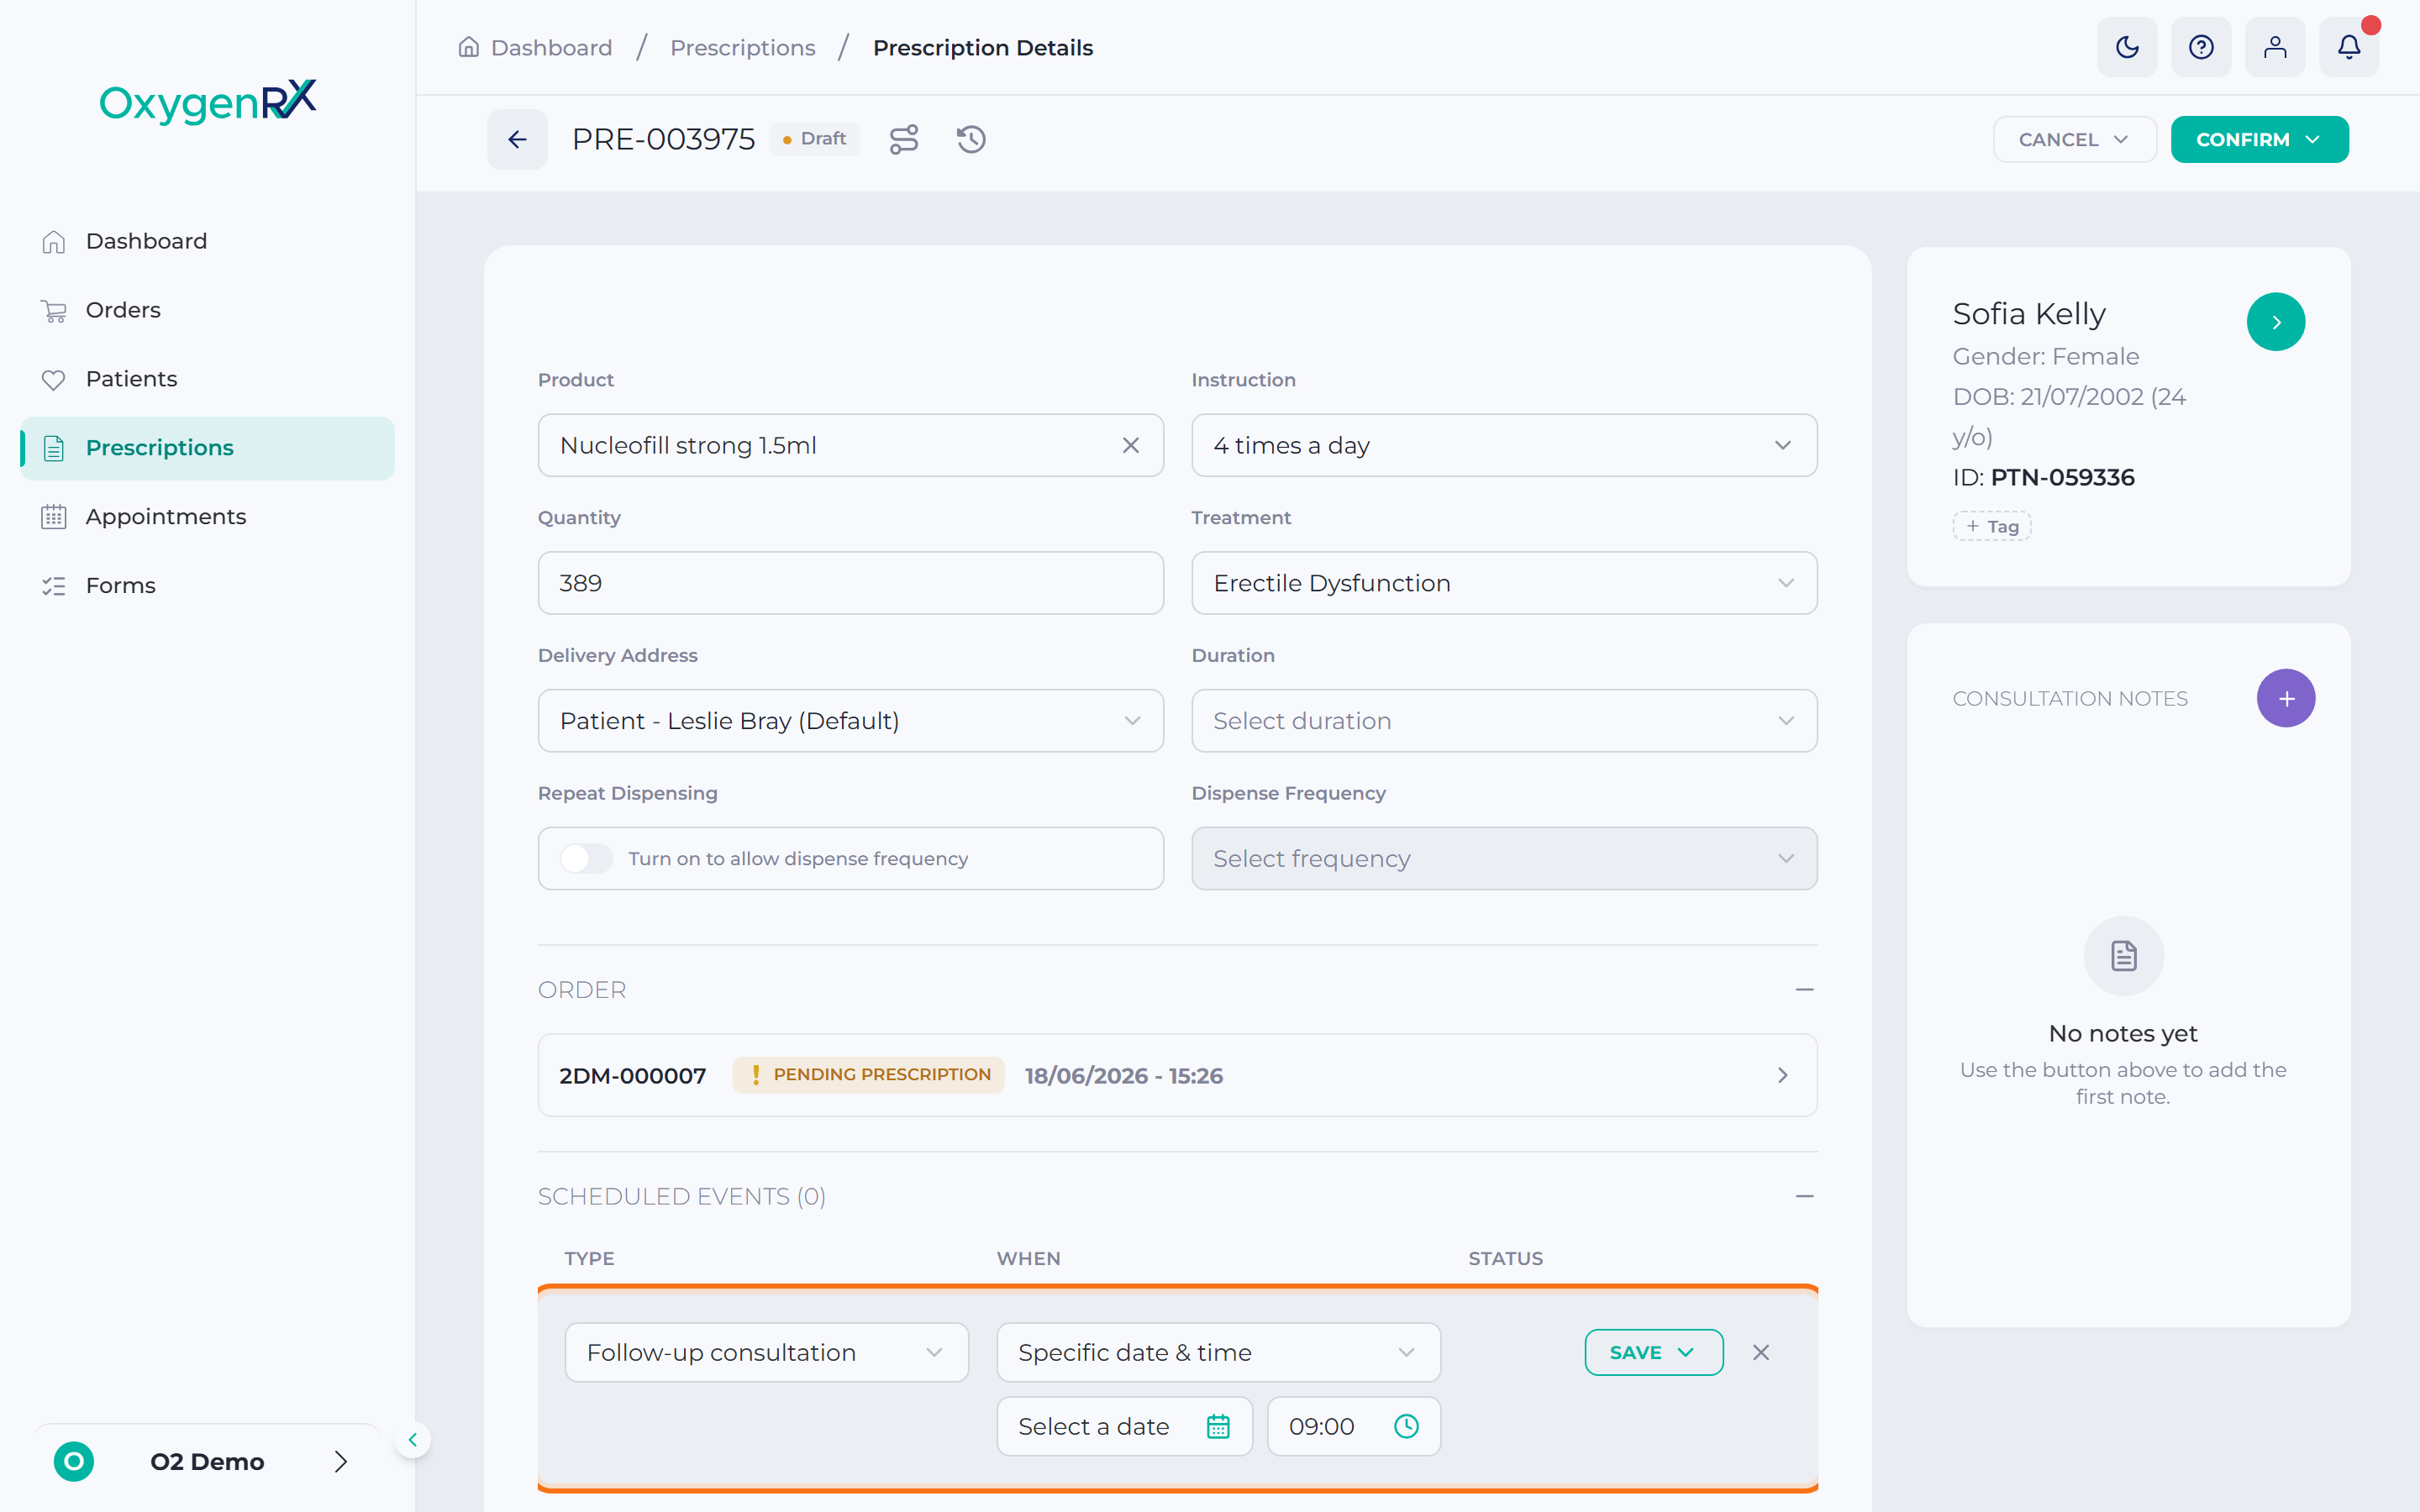
Task: Click the Dashboard home icon in breadcrumb
Action: coord(468,47)
